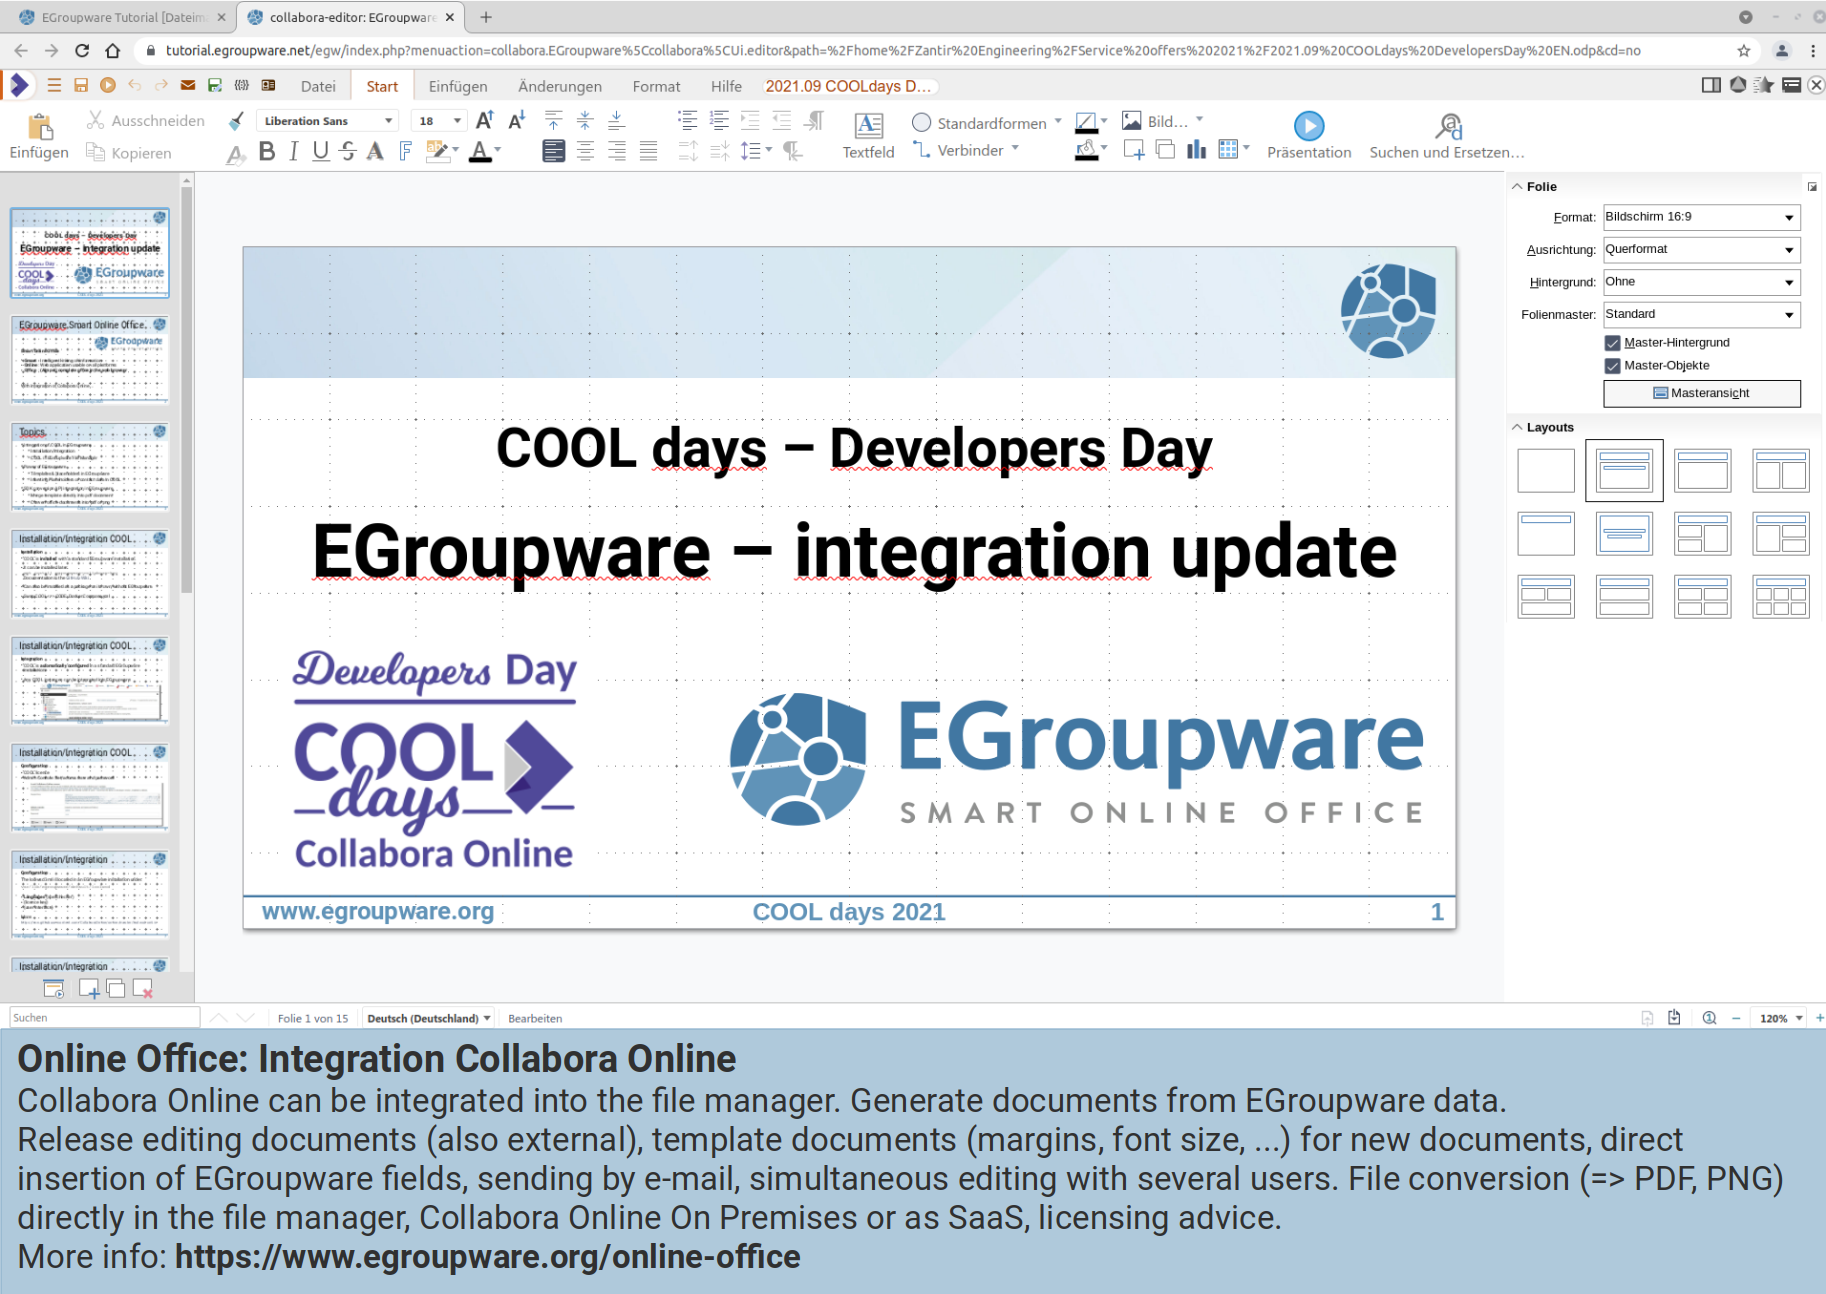1826x1294 pixels.
Task: Toggle the Master-Objekte checkbox
Action: pos(1612,366)
